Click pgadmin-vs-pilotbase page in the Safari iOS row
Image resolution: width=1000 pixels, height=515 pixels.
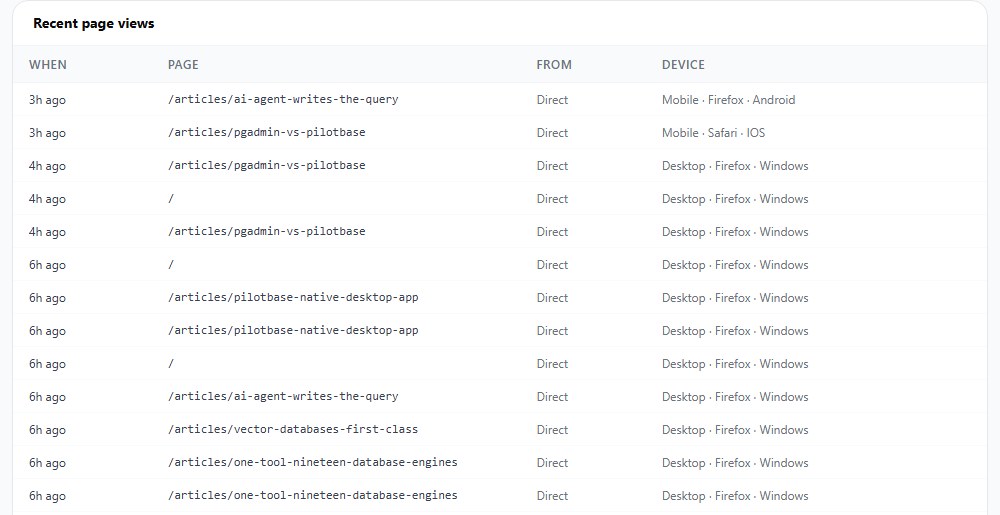point(267,133)
